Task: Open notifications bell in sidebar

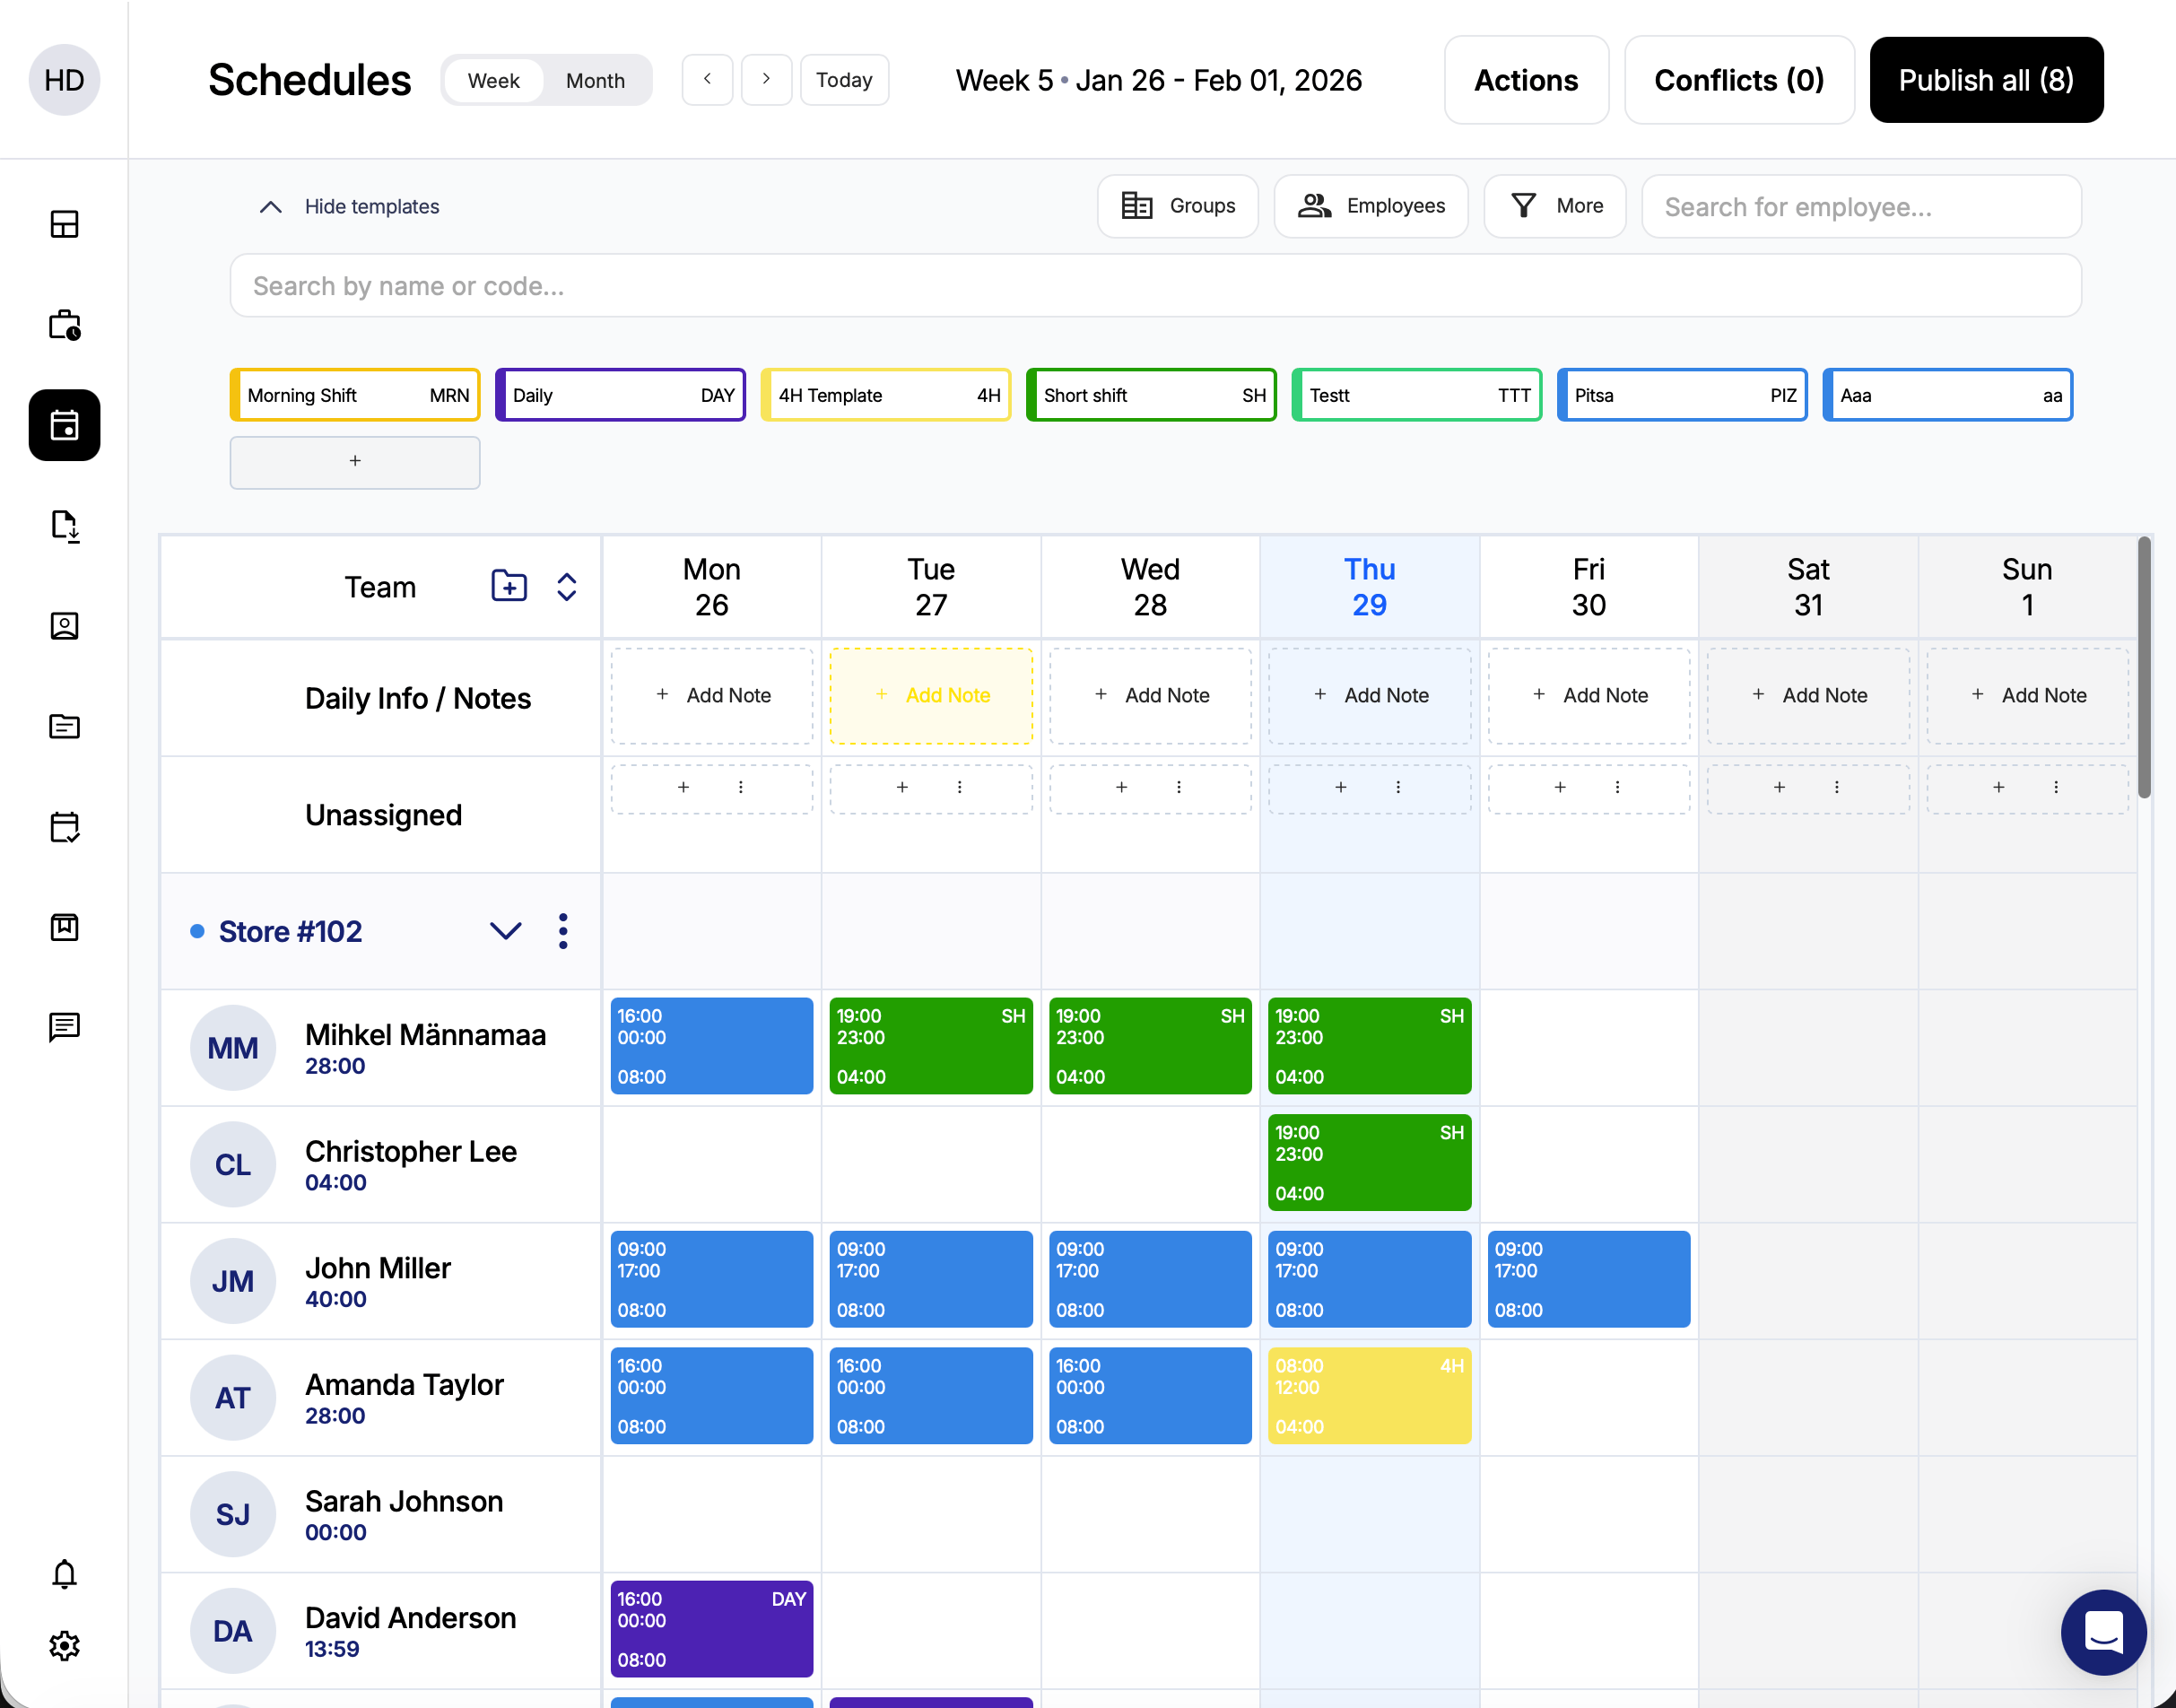Action: tap(64, 1574)
